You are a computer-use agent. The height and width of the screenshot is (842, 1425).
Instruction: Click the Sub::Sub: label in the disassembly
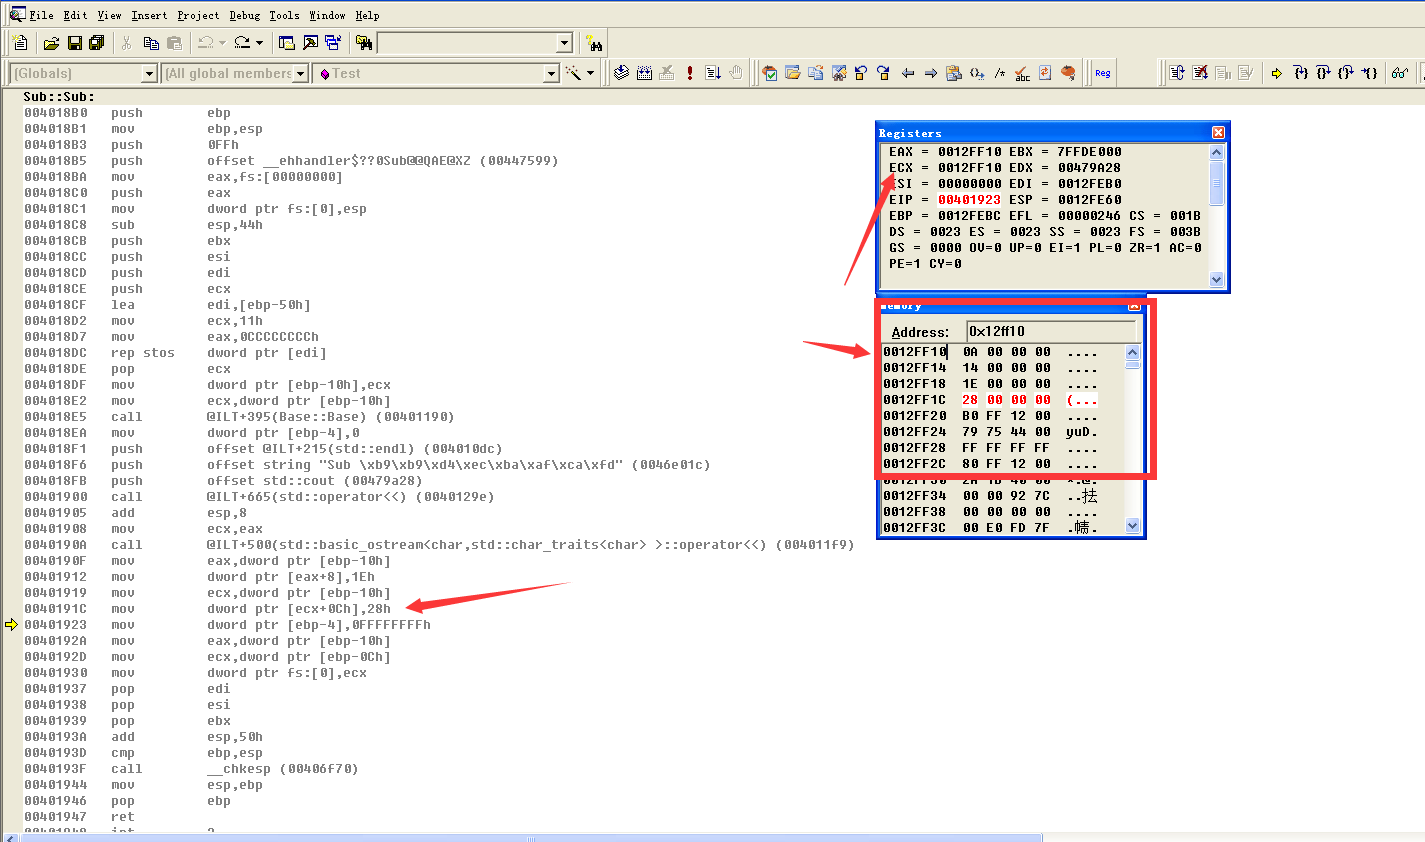(x=59, y=96)
